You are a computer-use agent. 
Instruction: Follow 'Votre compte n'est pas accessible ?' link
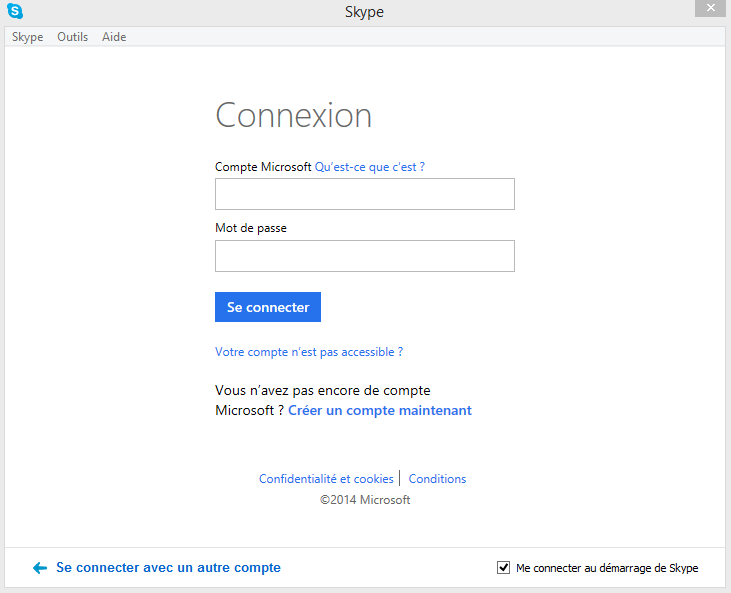tap(309, 352)
